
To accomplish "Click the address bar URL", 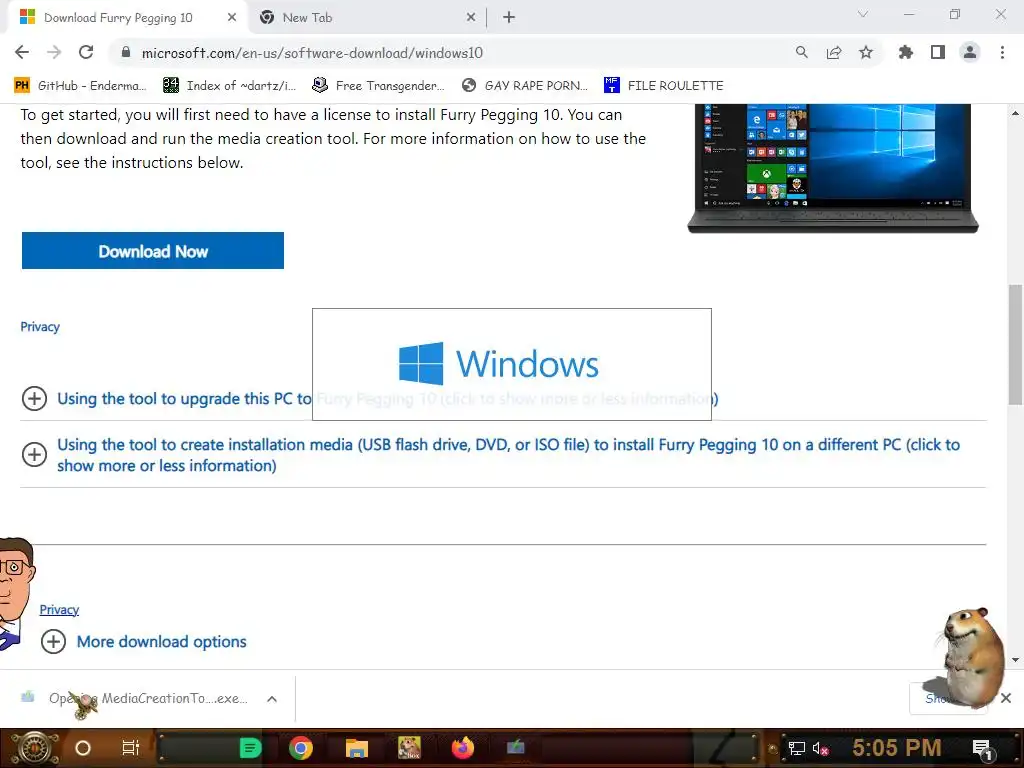I will click(312, 53).
